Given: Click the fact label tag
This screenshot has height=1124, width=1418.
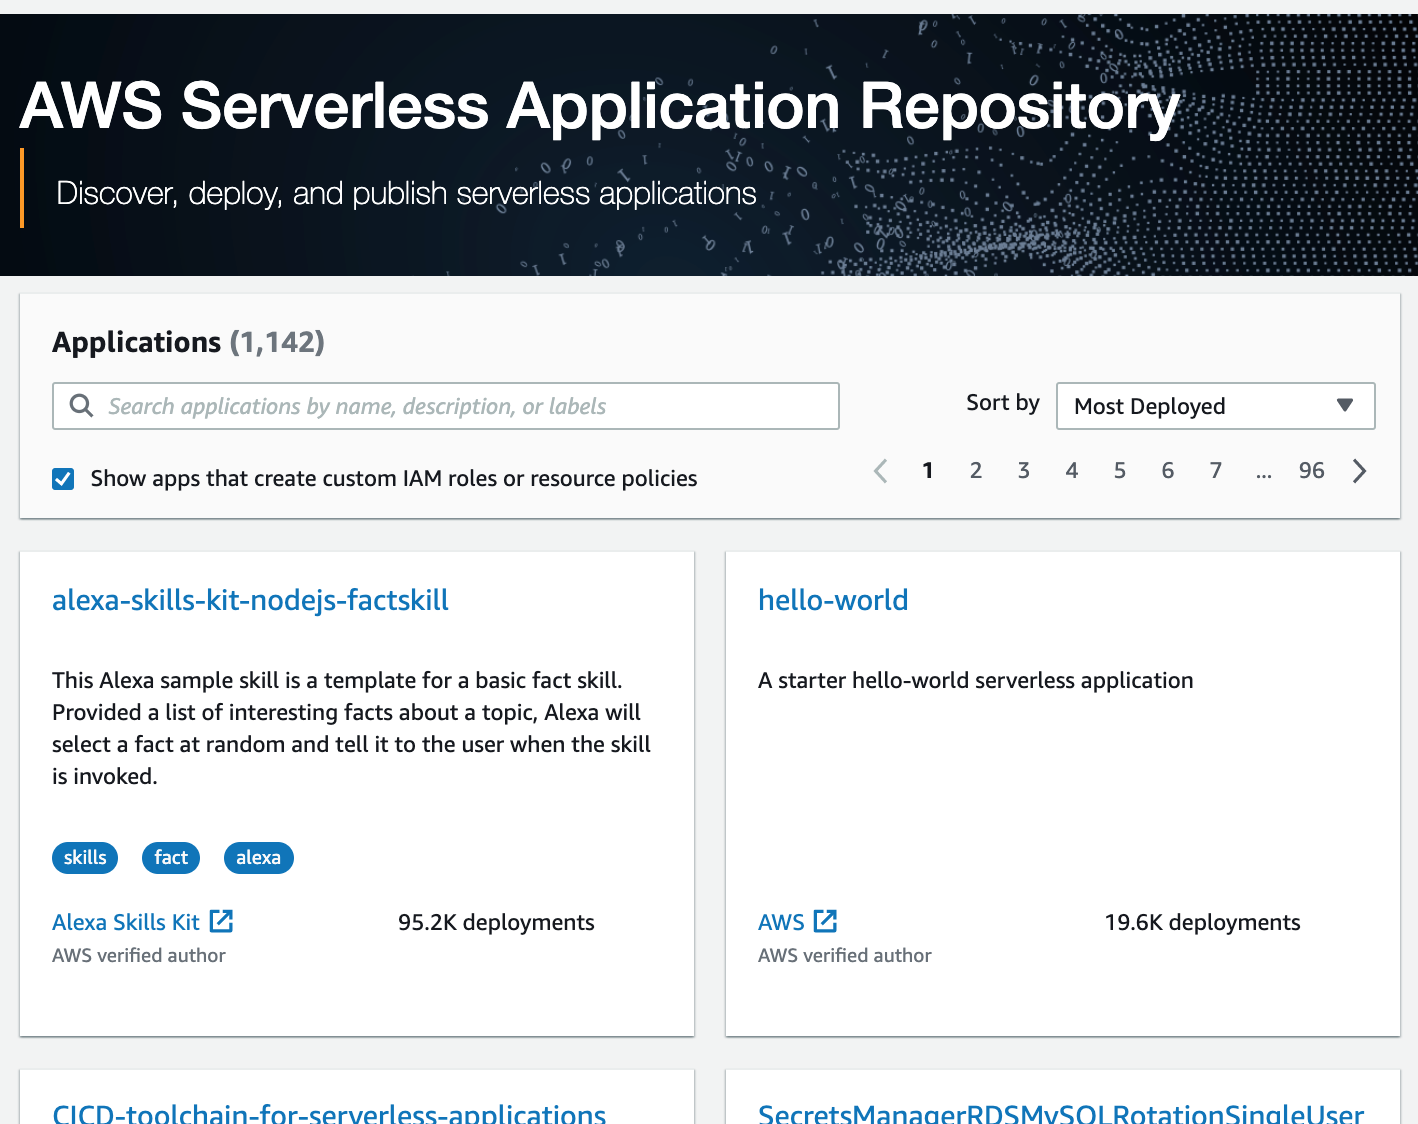Looking at the screenshot, I should 171,858.
